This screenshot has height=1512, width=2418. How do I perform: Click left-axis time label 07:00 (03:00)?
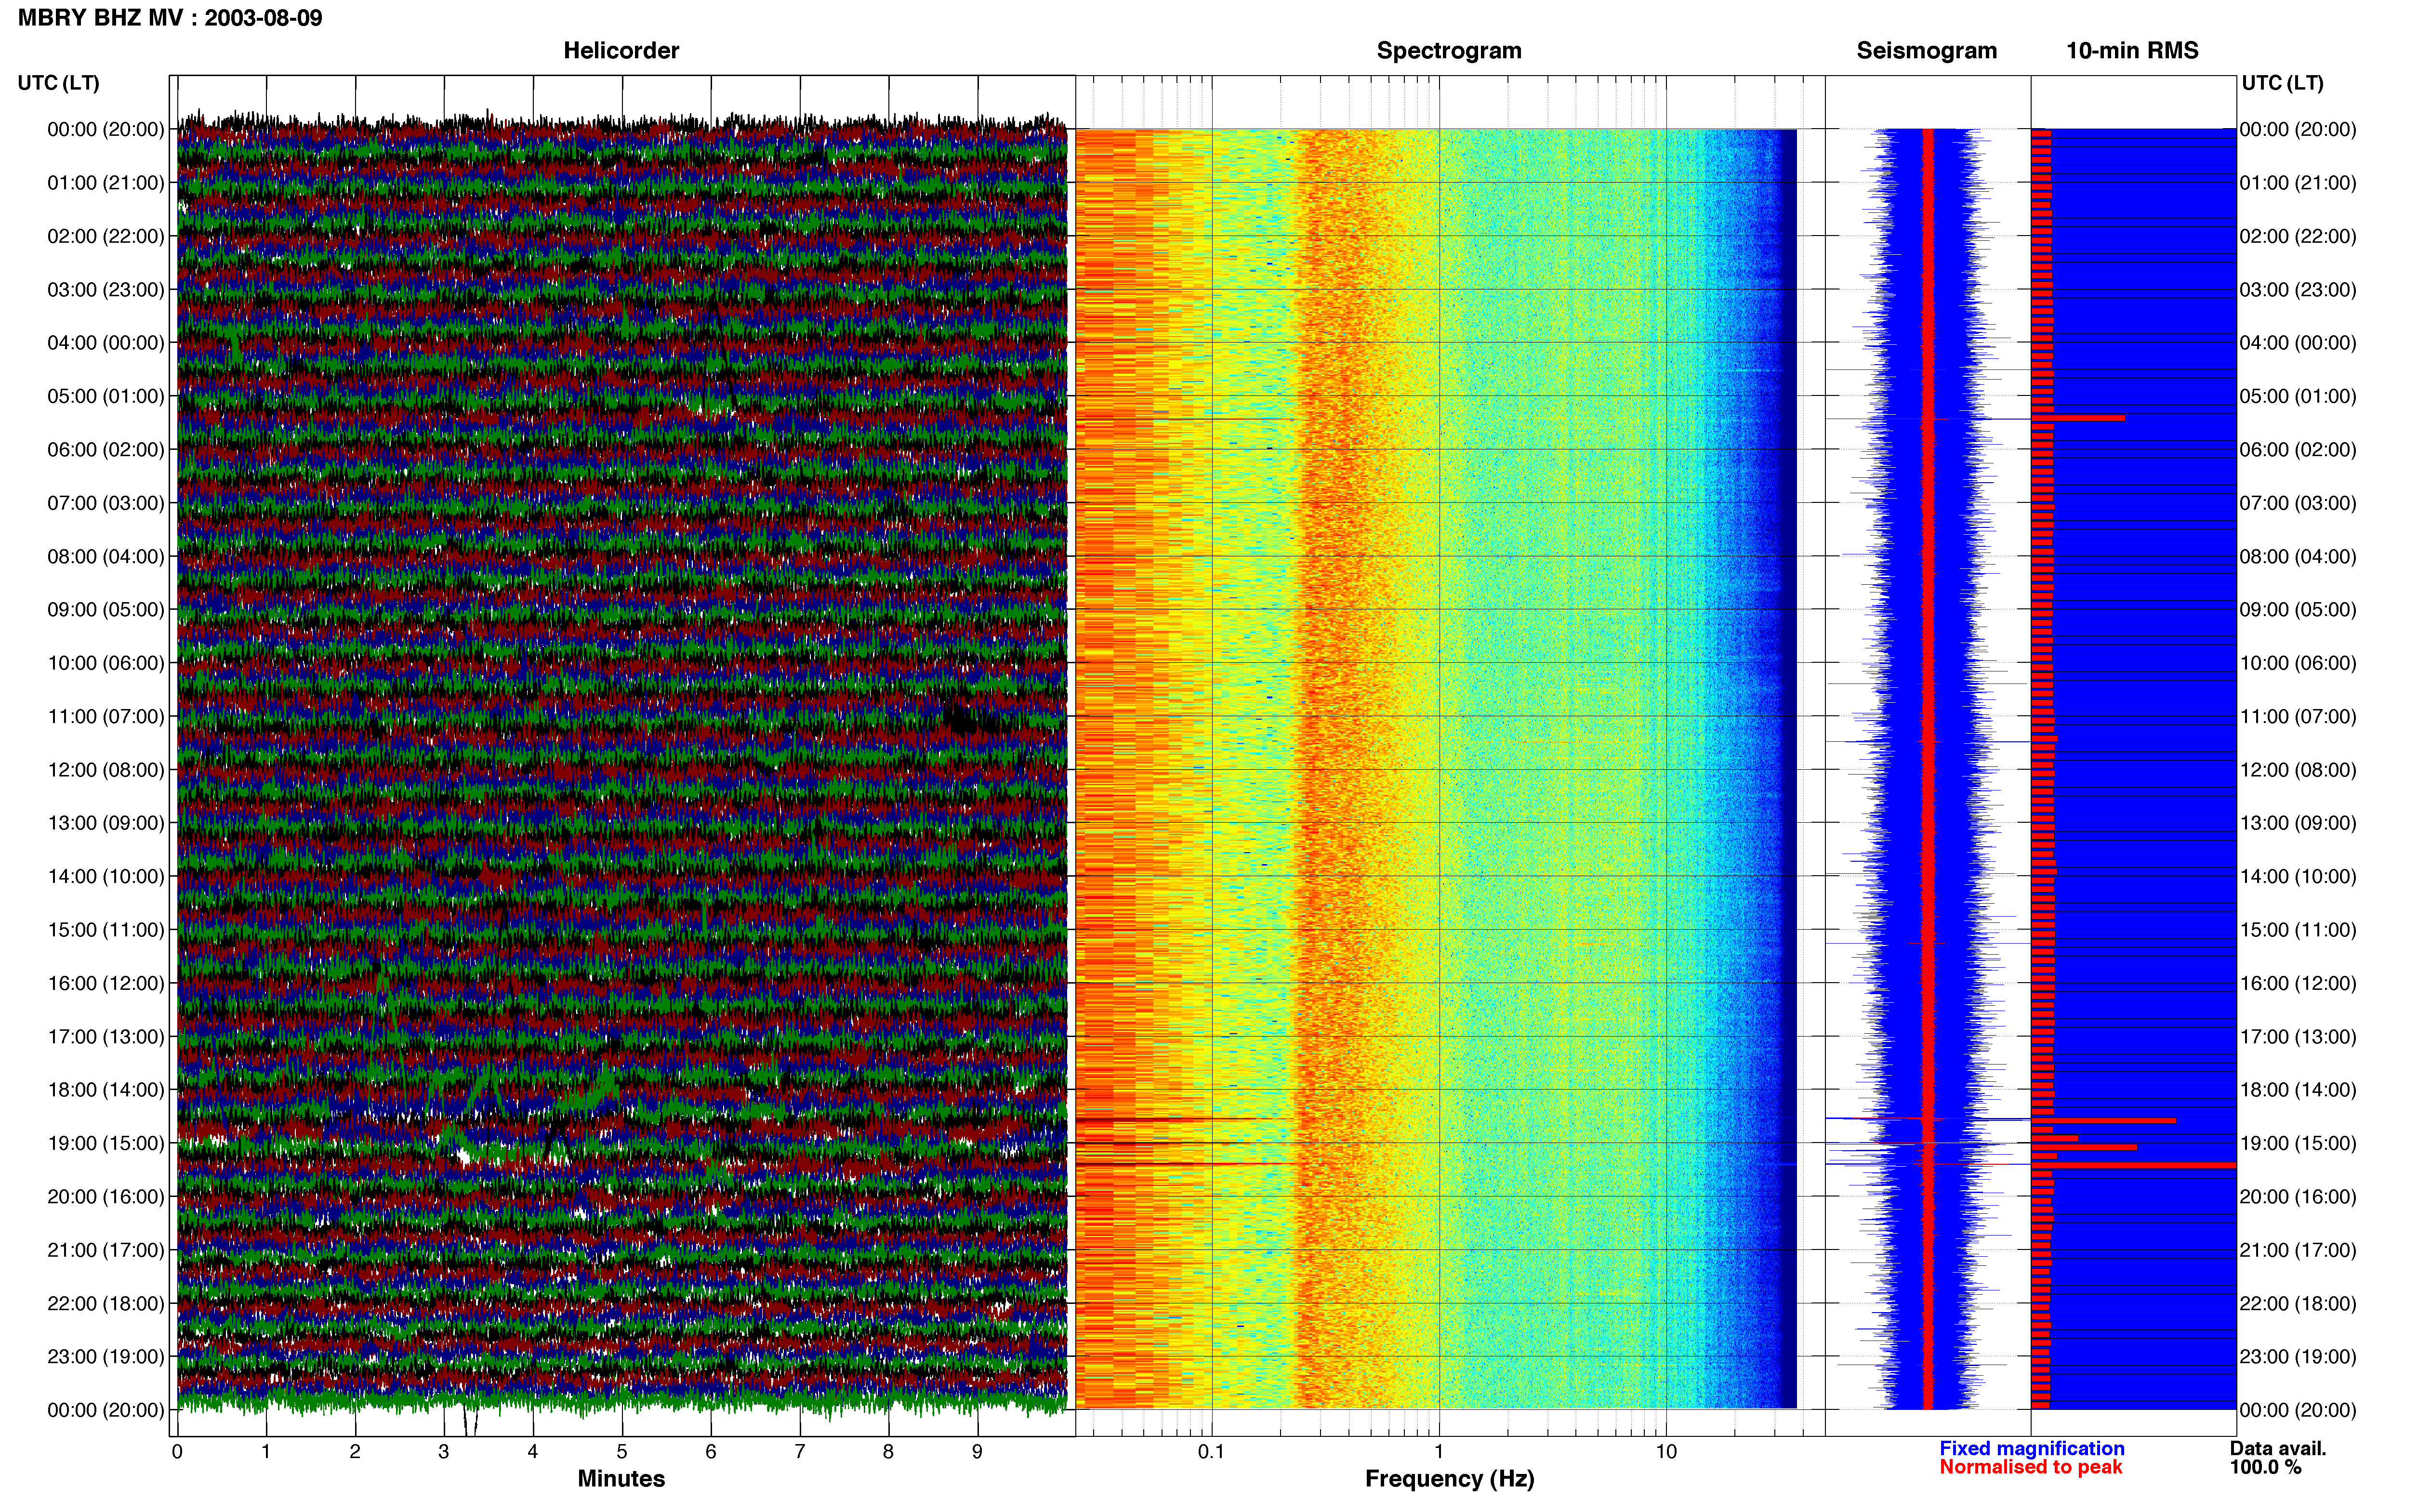coord(106,503)
